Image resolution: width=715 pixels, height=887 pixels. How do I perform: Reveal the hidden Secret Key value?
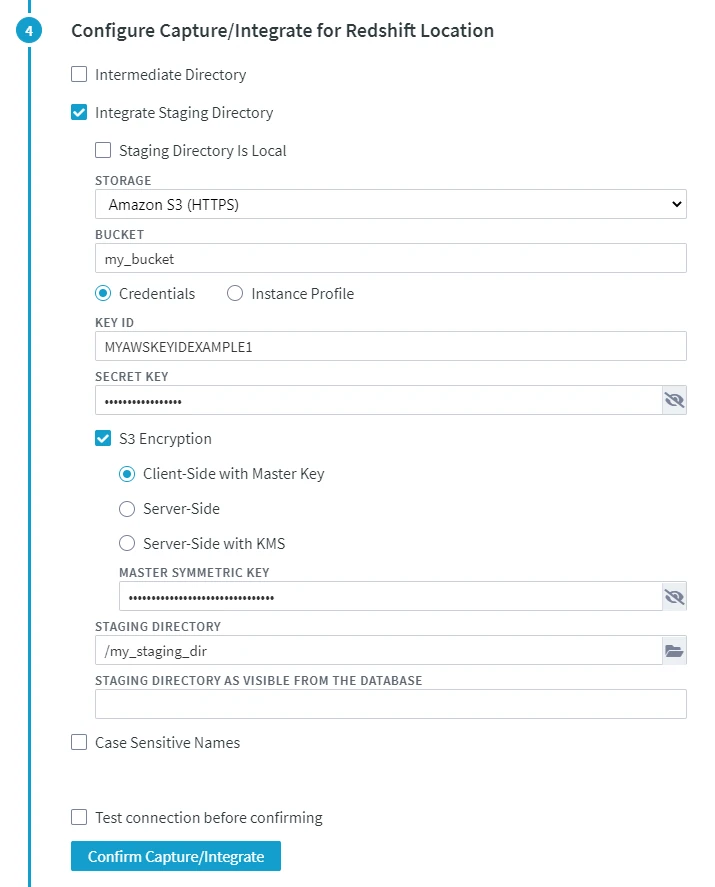[x=674, y=400]
